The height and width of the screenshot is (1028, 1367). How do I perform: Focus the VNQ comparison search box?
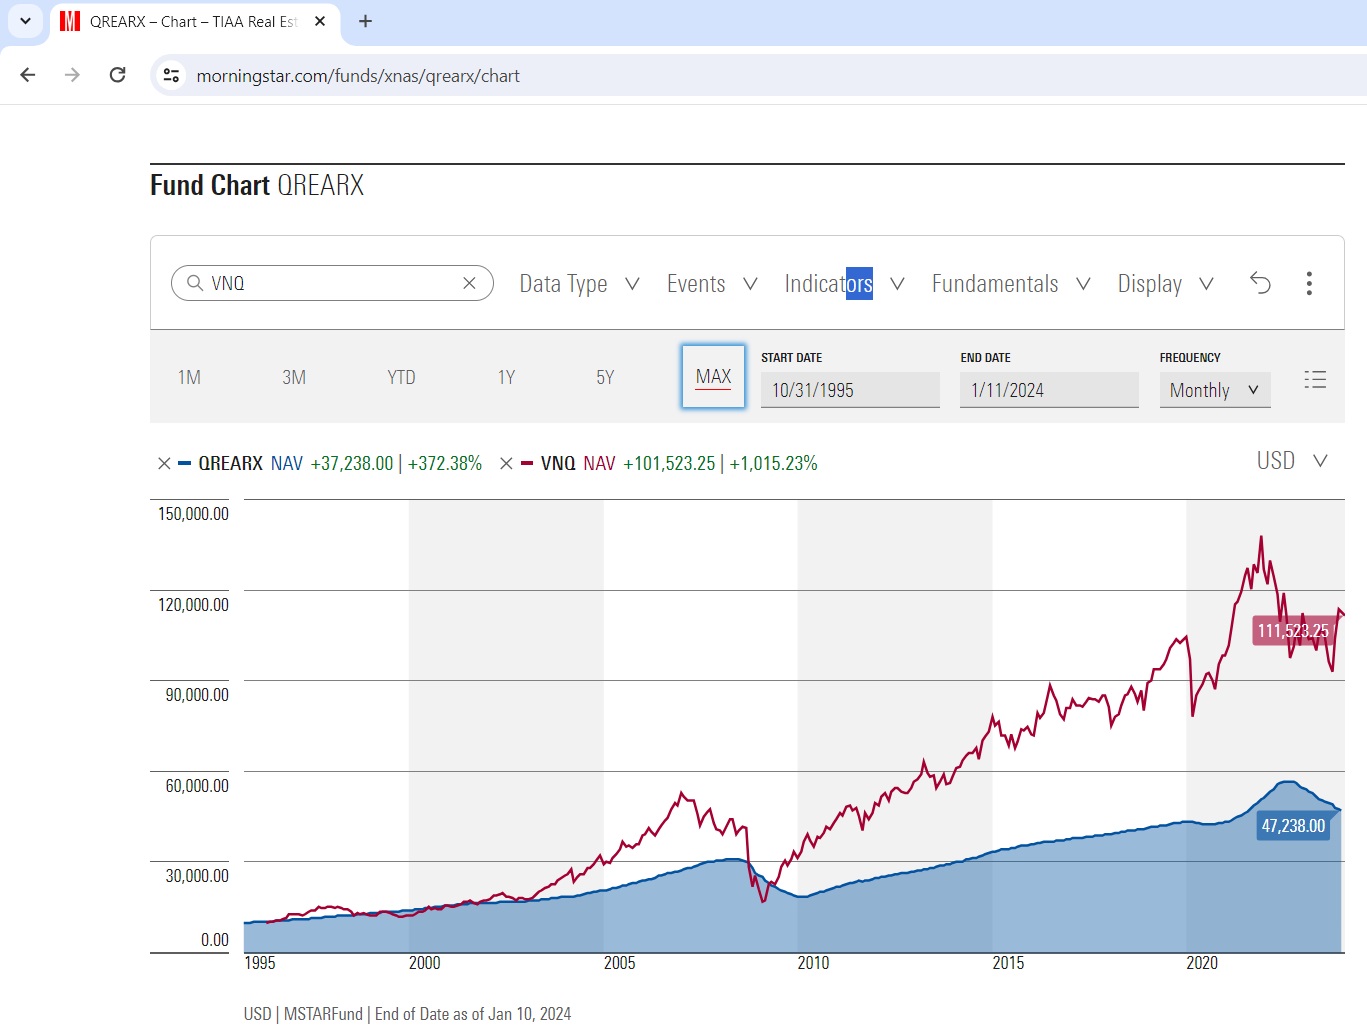point(332,283)
